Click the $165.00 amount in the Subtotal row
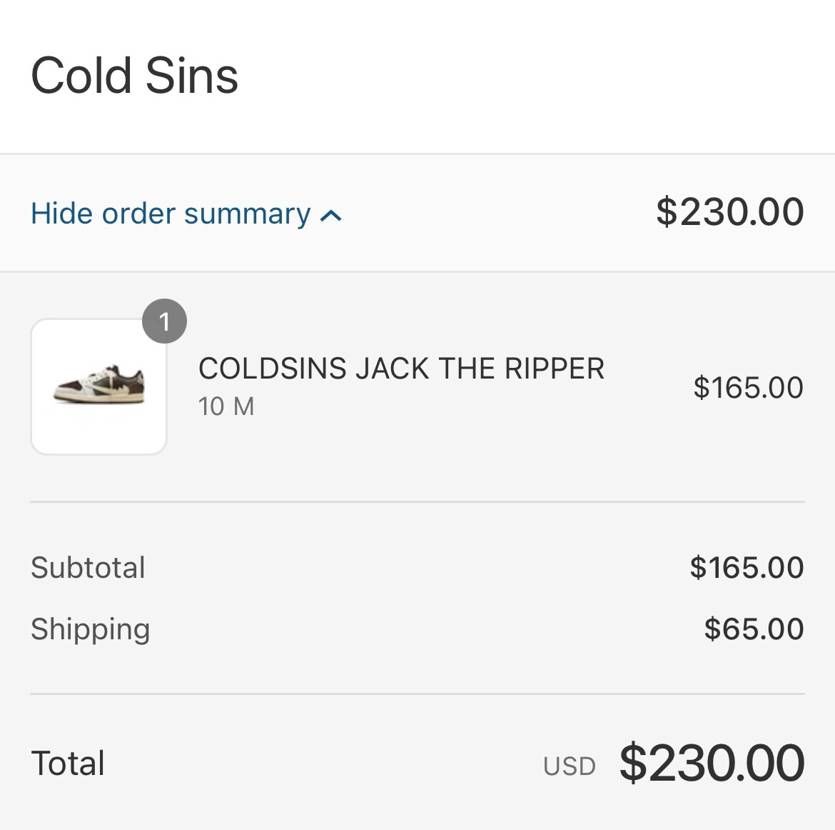Screen dimensions: 835x830 747,568
